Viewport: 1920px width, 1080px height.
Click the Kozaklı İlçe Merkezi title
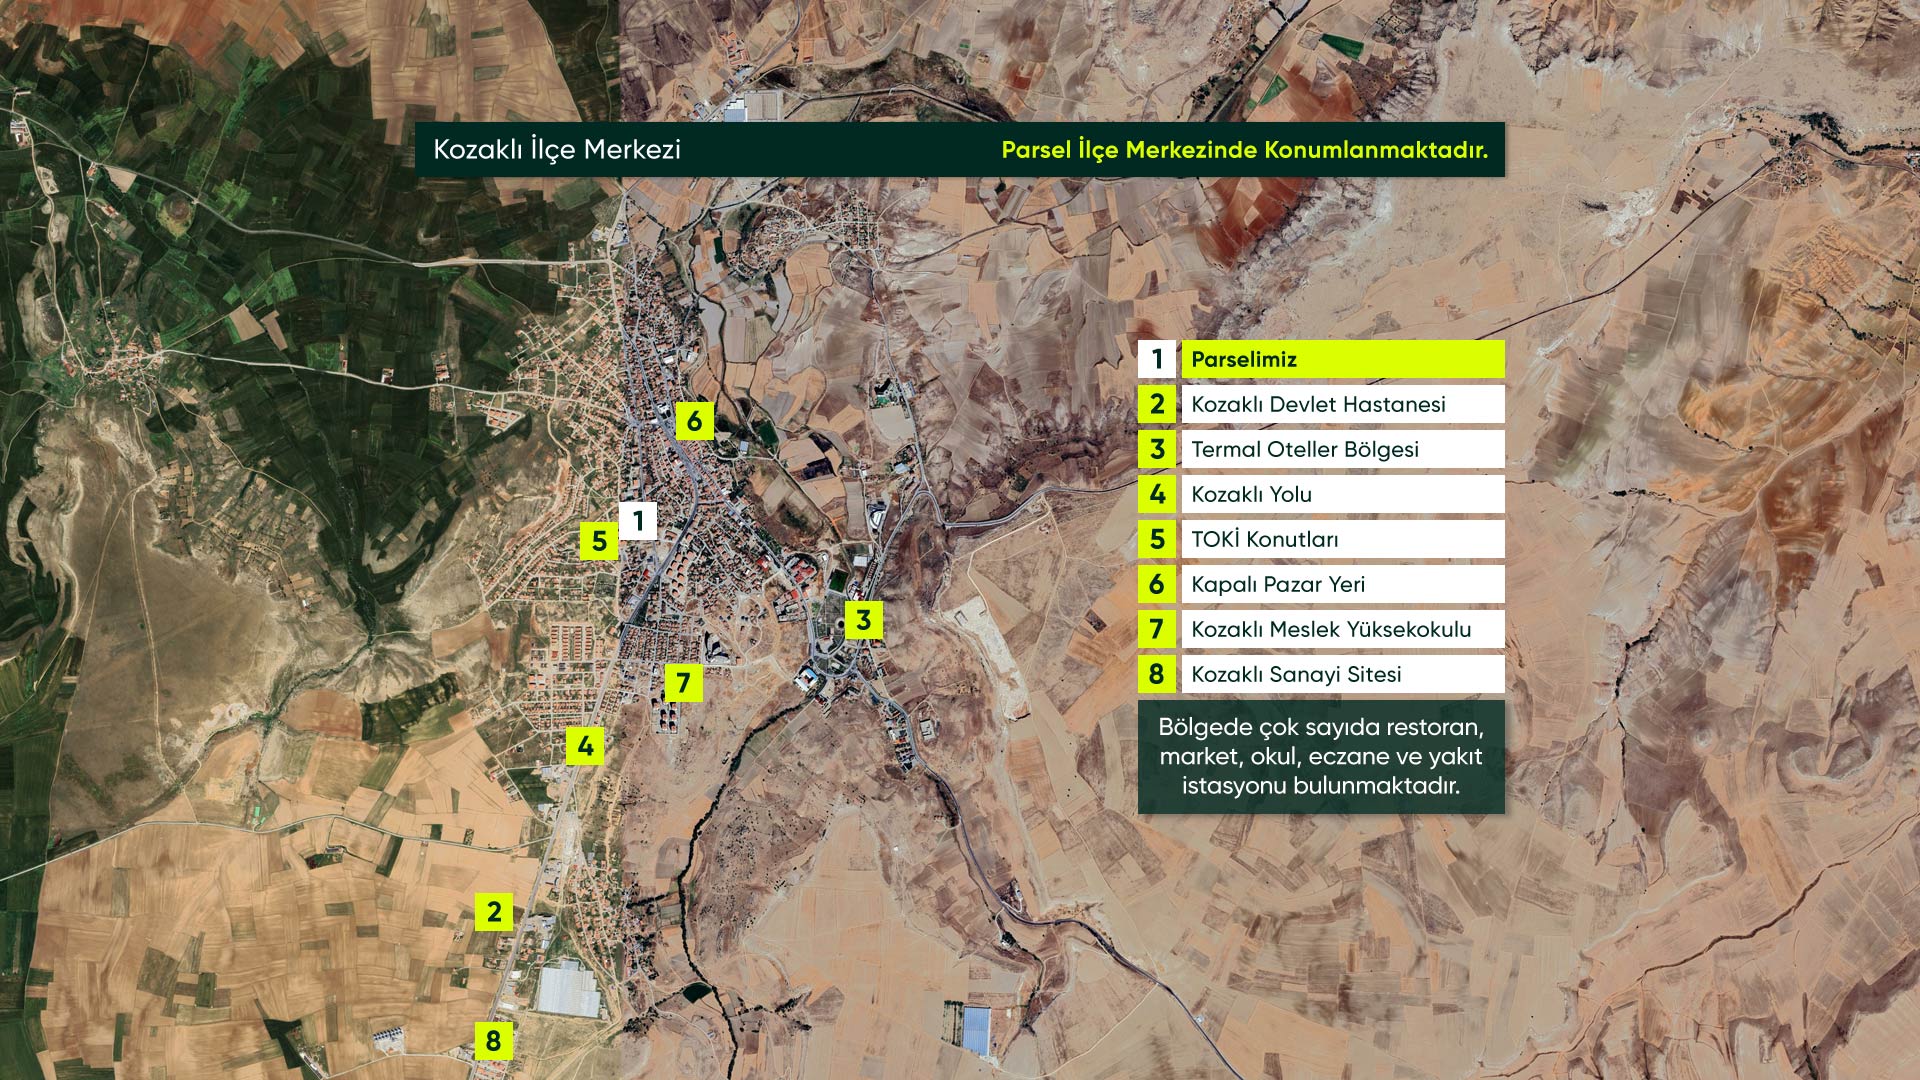[557, 150]
